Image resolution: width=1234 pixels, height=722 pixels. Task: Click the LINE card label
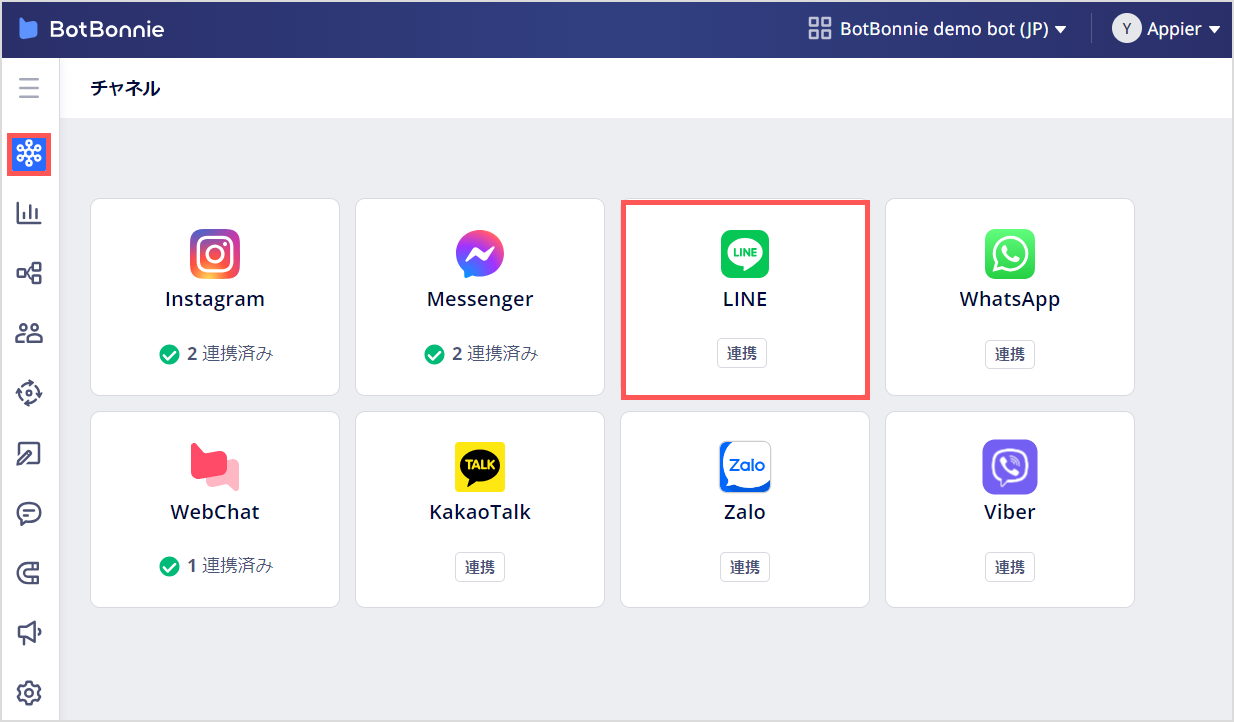click(x=745, y=299)
